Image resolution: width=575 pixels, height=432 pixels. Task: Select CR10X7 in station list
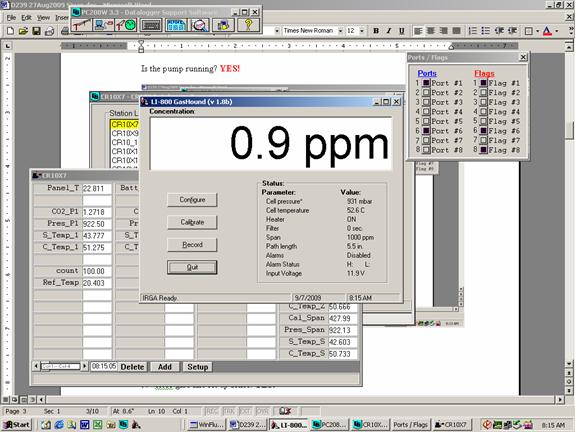(125, 124)
